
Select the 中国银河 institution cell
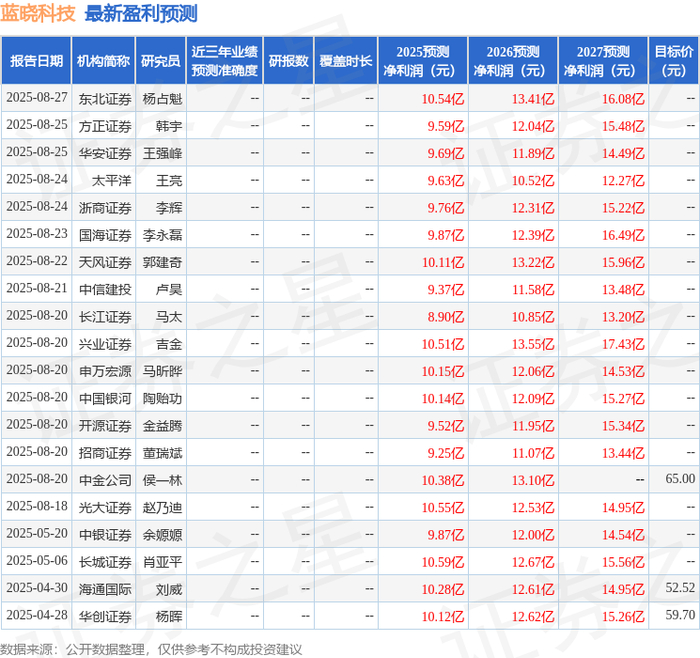[x=105, y=399]
